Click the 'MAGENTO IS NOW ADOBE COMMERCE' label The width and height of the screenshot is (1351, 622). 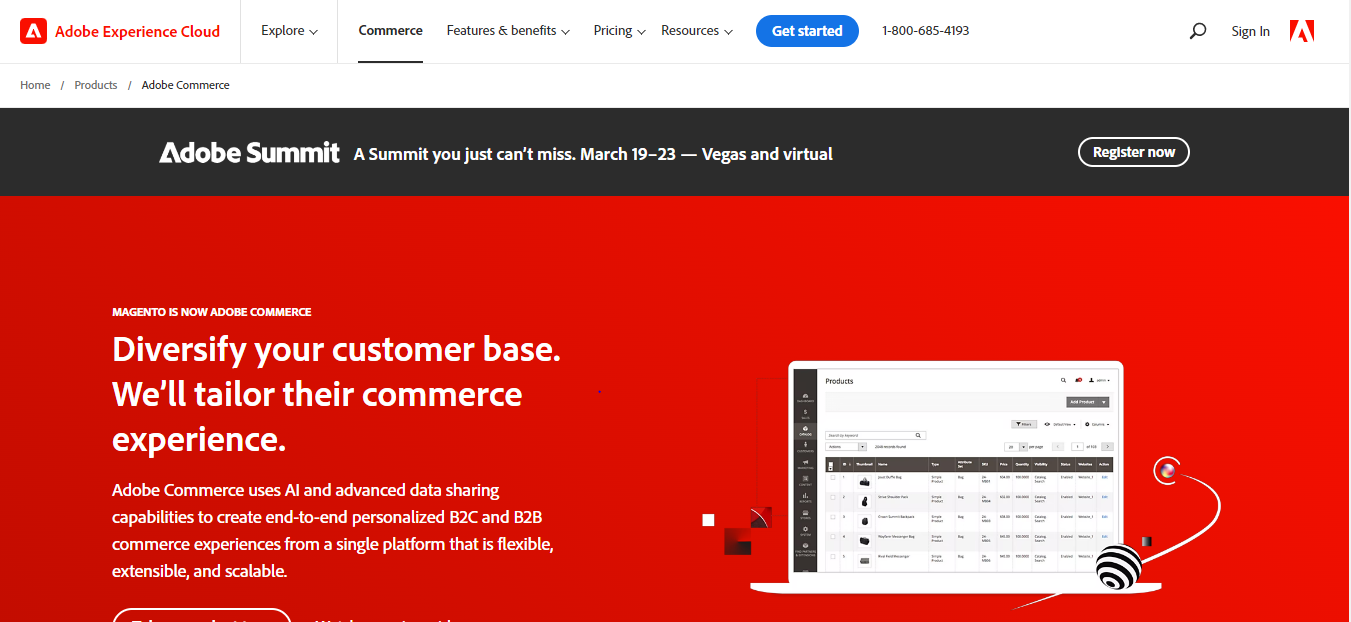point(212,312)
